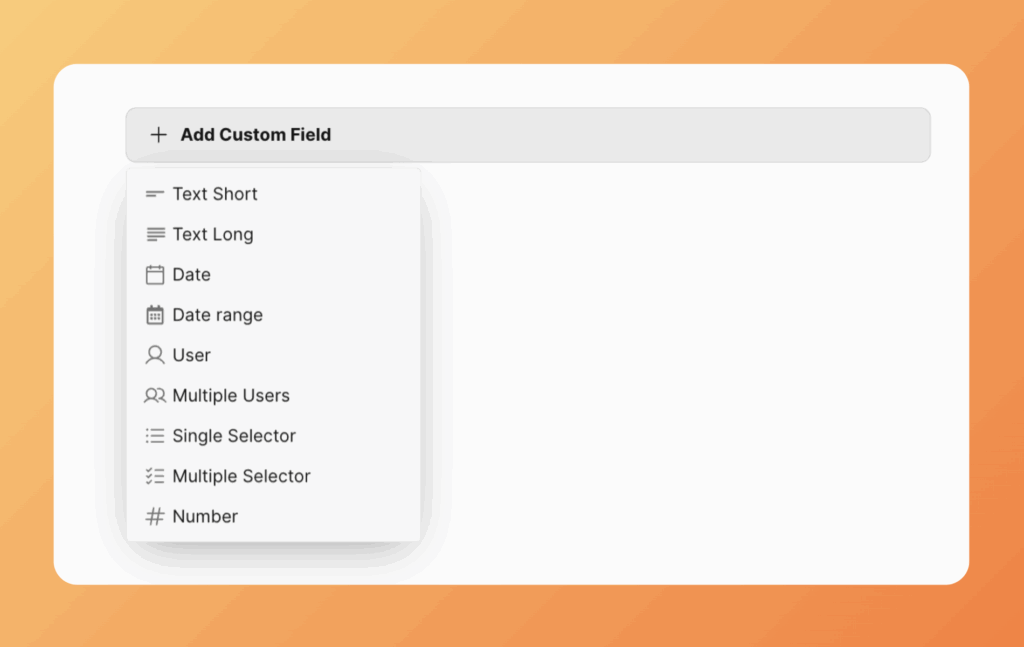Click the Single Selector list icon
The image size is (1024, 647).
(155, 436)
